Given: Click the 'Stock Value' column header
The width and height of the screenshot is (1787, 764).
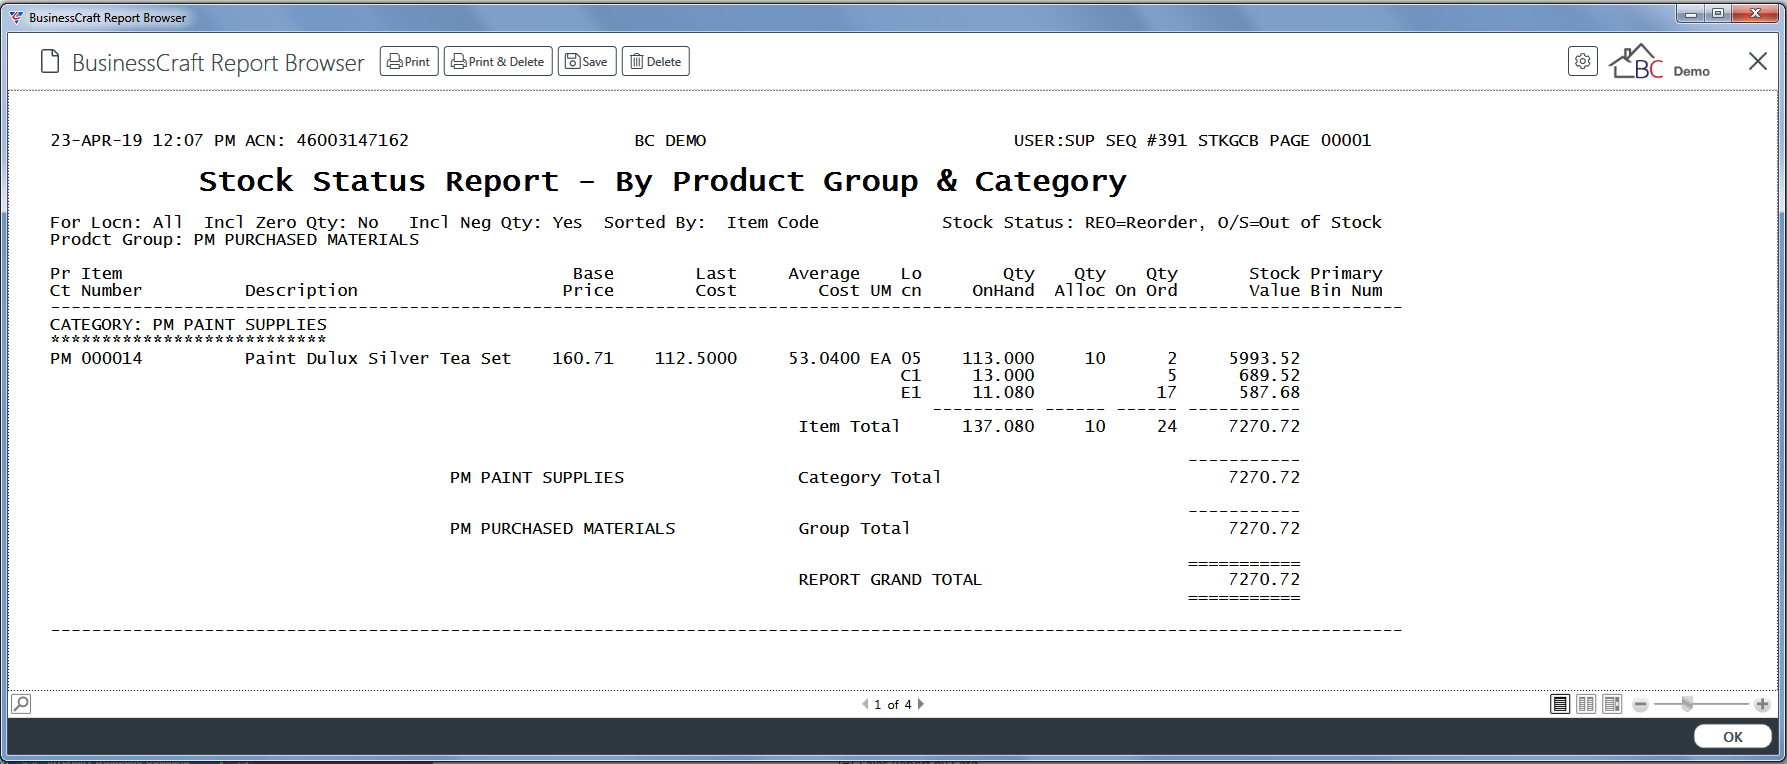Looking at the screenshot, I should click(x=1275, y=282).
